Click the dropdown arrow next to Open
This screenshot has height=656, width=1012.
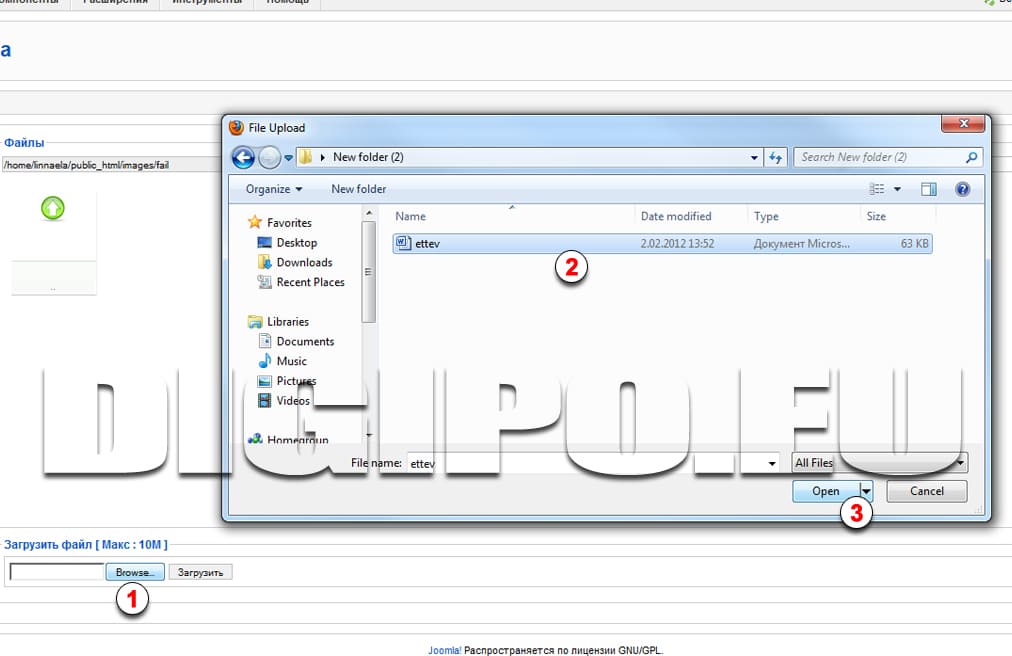coord(867,491)
